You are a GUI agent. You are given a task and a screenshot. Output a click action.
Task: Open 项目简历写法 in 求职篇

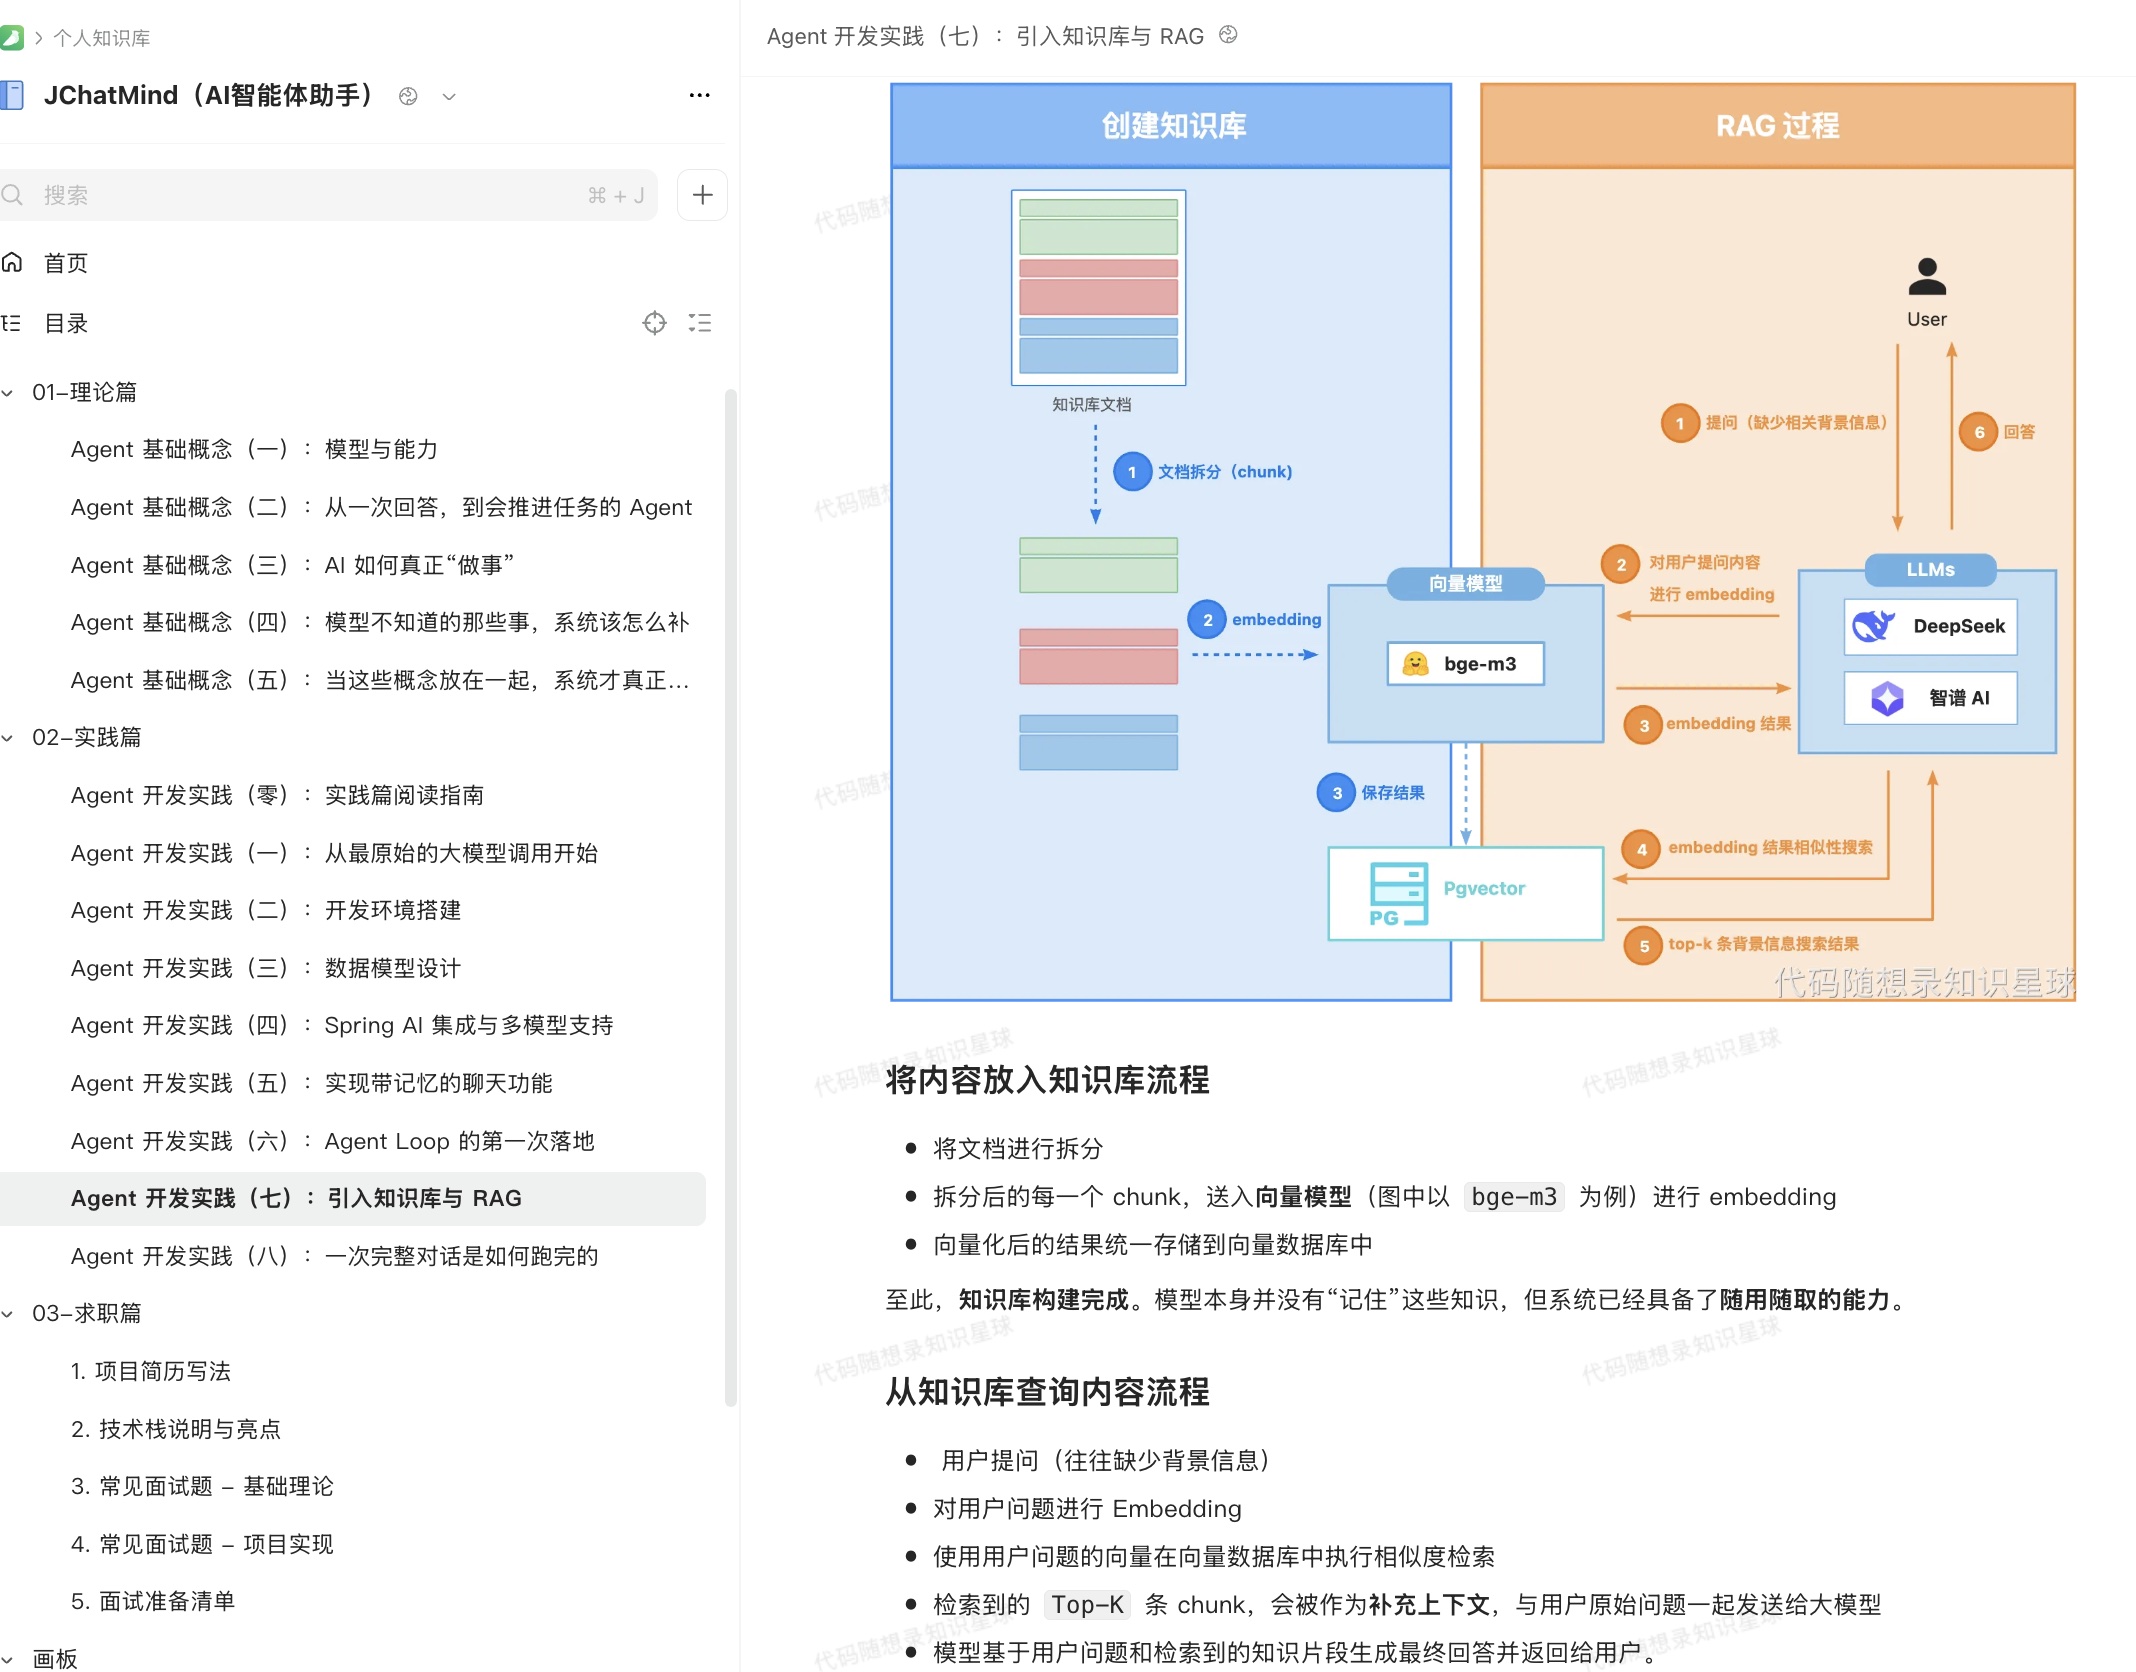pyautogui.click(x=151, y=1371)
